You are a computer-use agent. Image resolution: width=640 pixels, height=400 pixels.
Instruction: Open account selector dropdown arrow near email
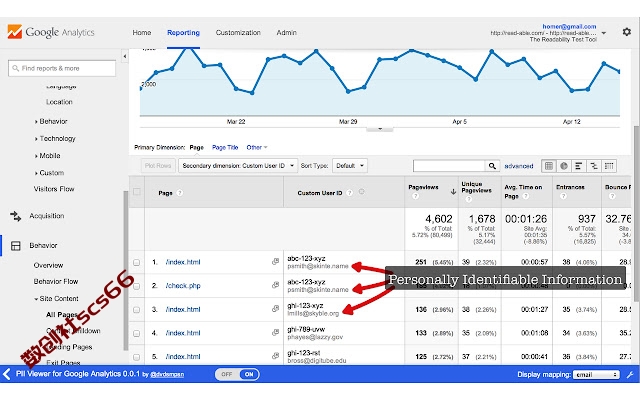[x=604, y=33]
